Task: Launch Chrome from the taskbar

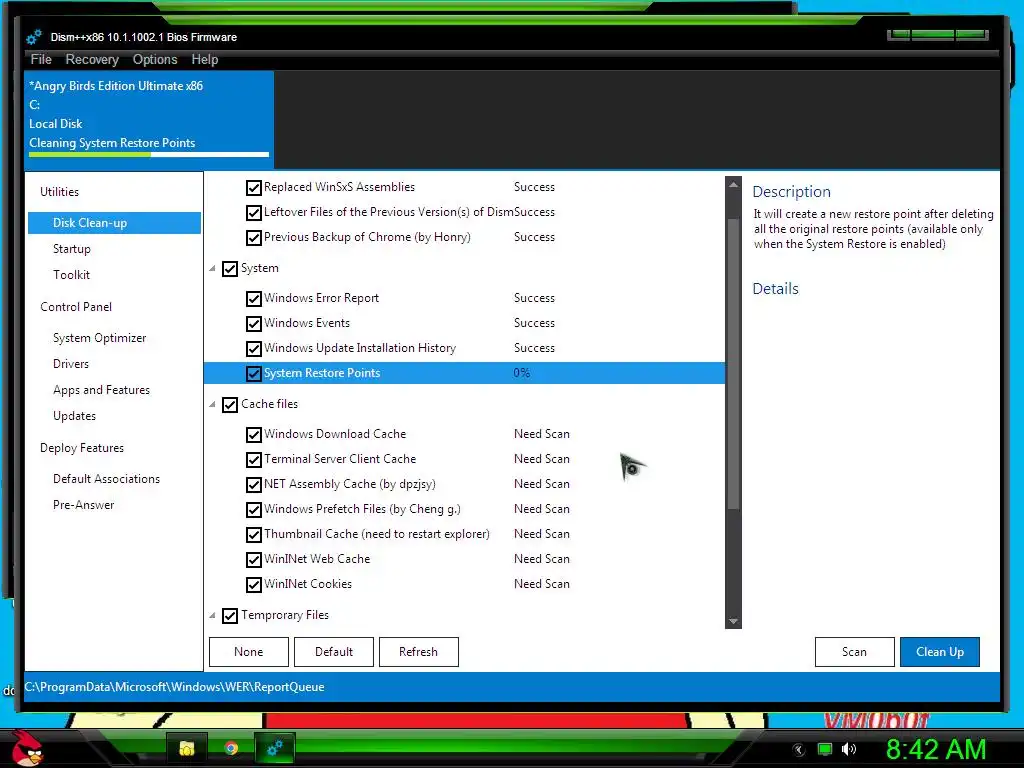Action: [x=231, y=748]
